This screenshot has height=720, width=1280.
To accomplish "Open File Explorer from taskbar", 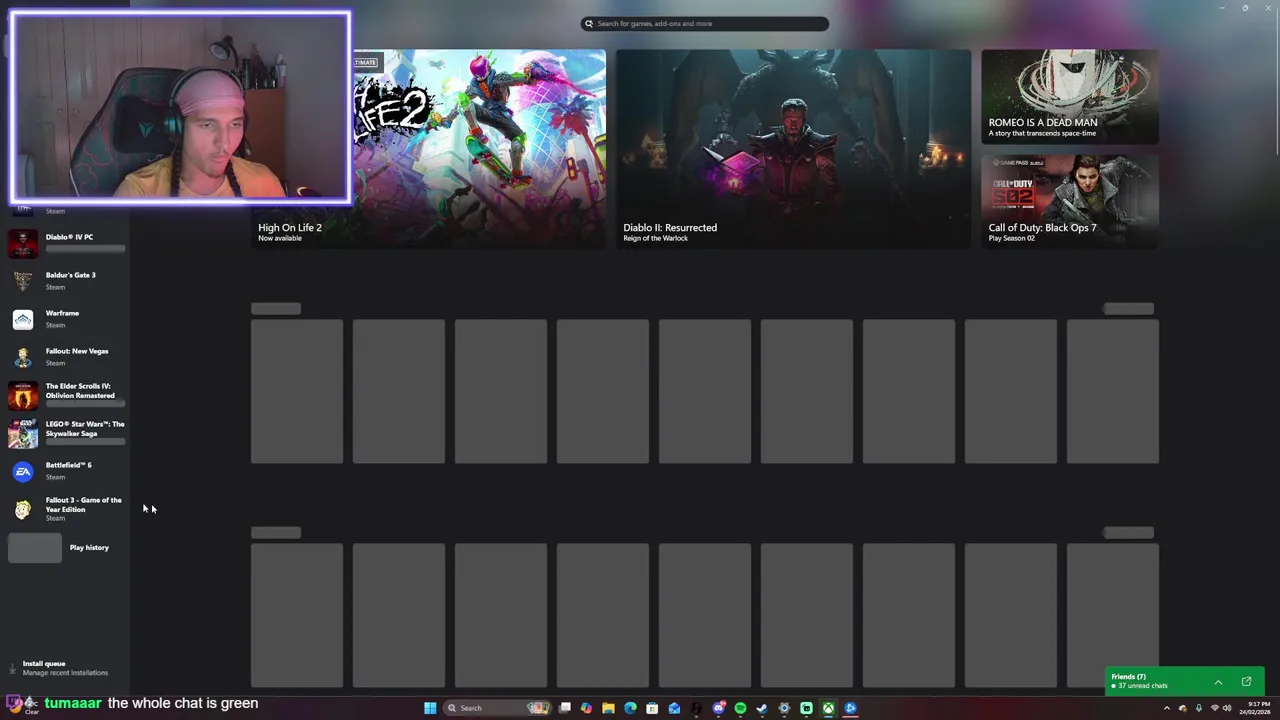I will [608, 708].
